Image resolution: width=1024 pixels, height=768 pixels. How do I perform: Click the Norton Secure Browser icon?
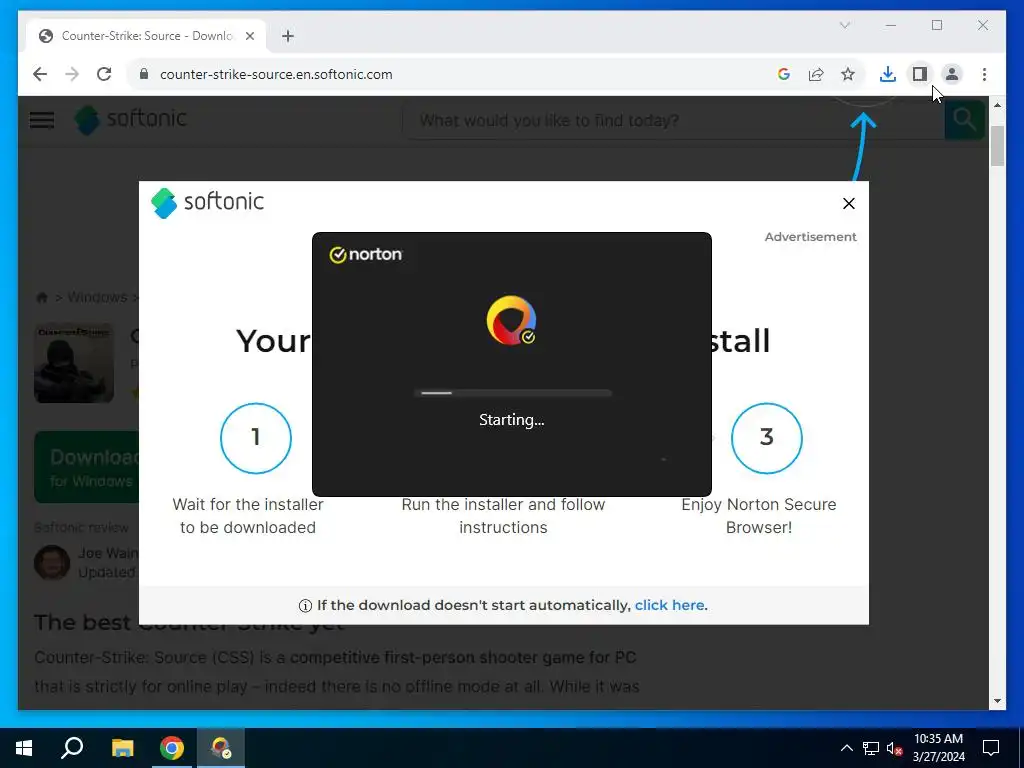pos(511,320)
